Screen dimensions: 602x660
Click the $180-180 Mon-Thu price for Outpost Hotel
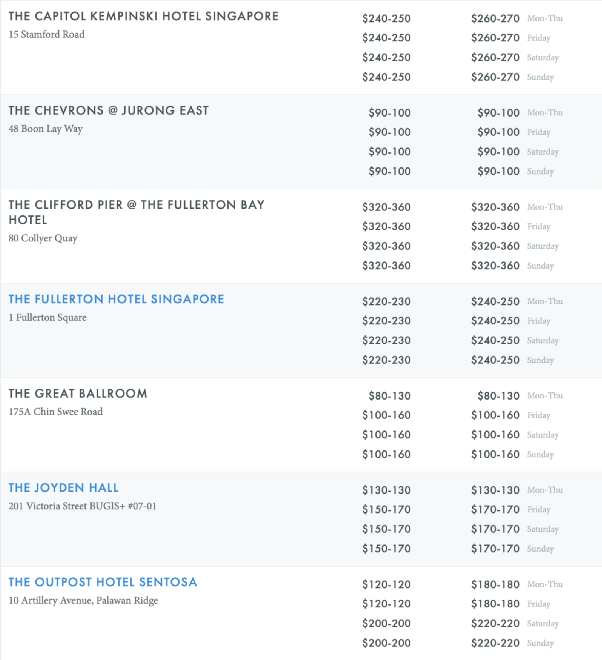click(495, 584)
